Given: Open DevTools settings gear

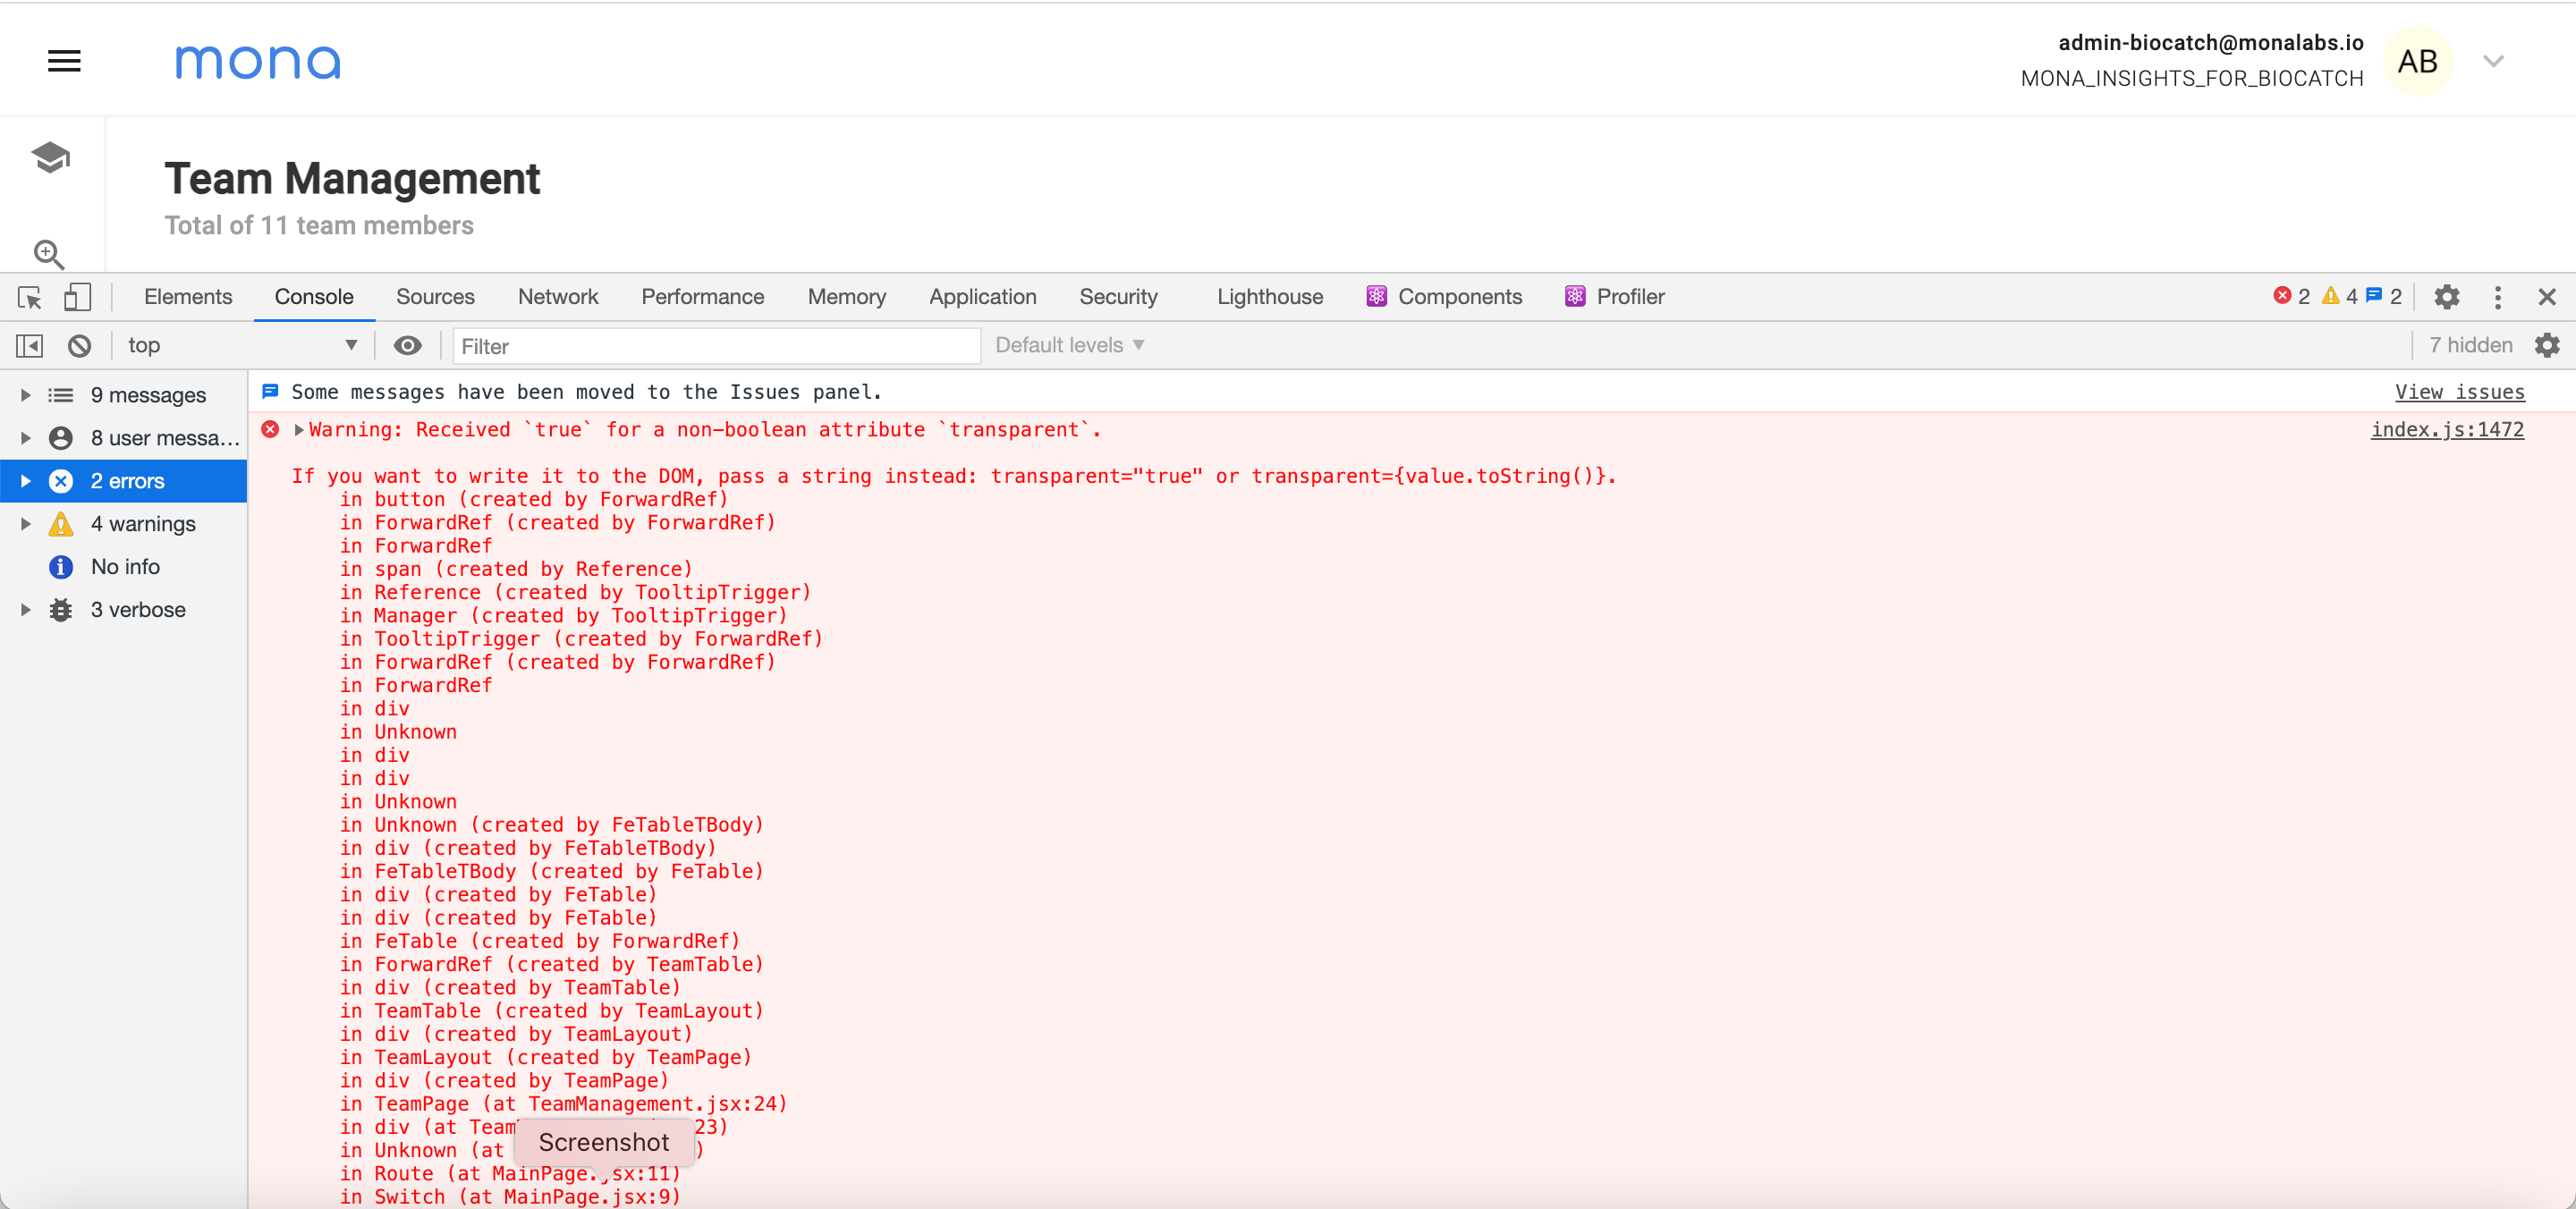Looking at the screenshot, I should tap(2446, 297).
